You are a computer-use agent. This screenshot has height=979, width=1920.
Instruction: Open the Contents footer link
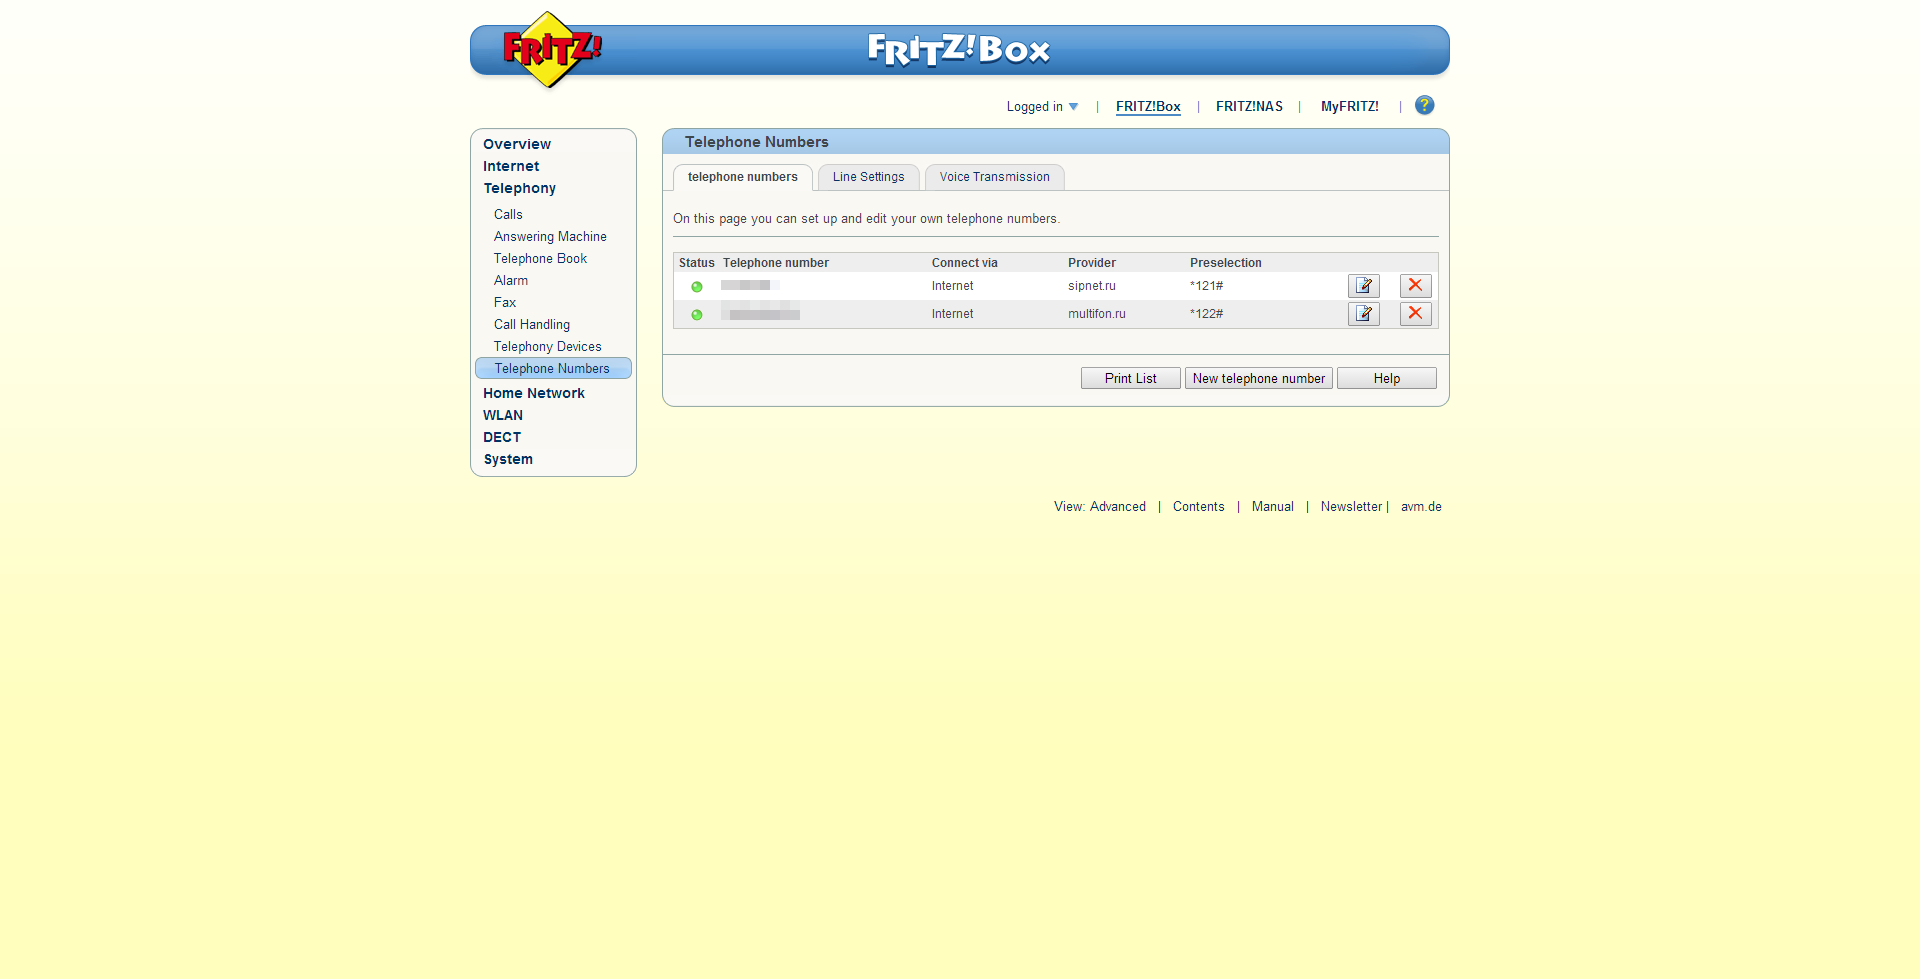pos(1198,507)
